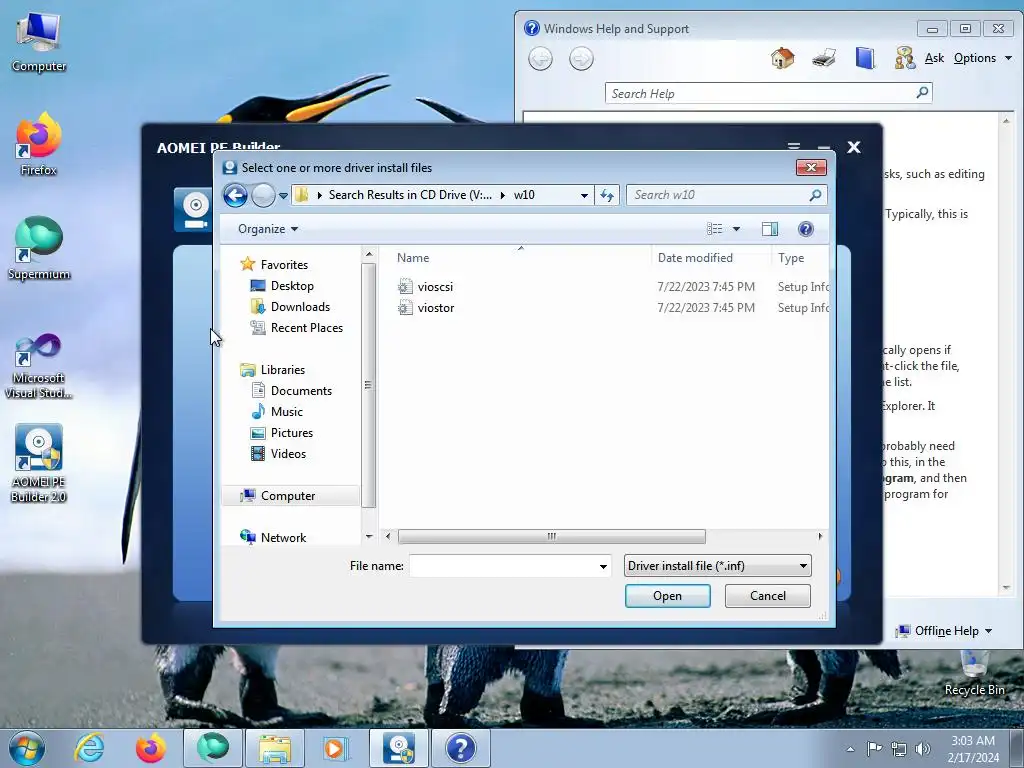Select Computer in the navigation pane
The height and width of the screenshot is (768, 1024).
click(287, 496)
